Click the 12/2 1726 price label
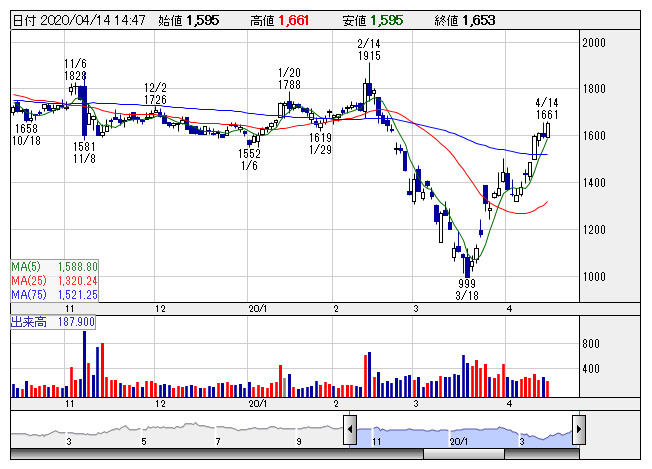The height and width of the screenshot is (469, 652). [x=155, y=94]
